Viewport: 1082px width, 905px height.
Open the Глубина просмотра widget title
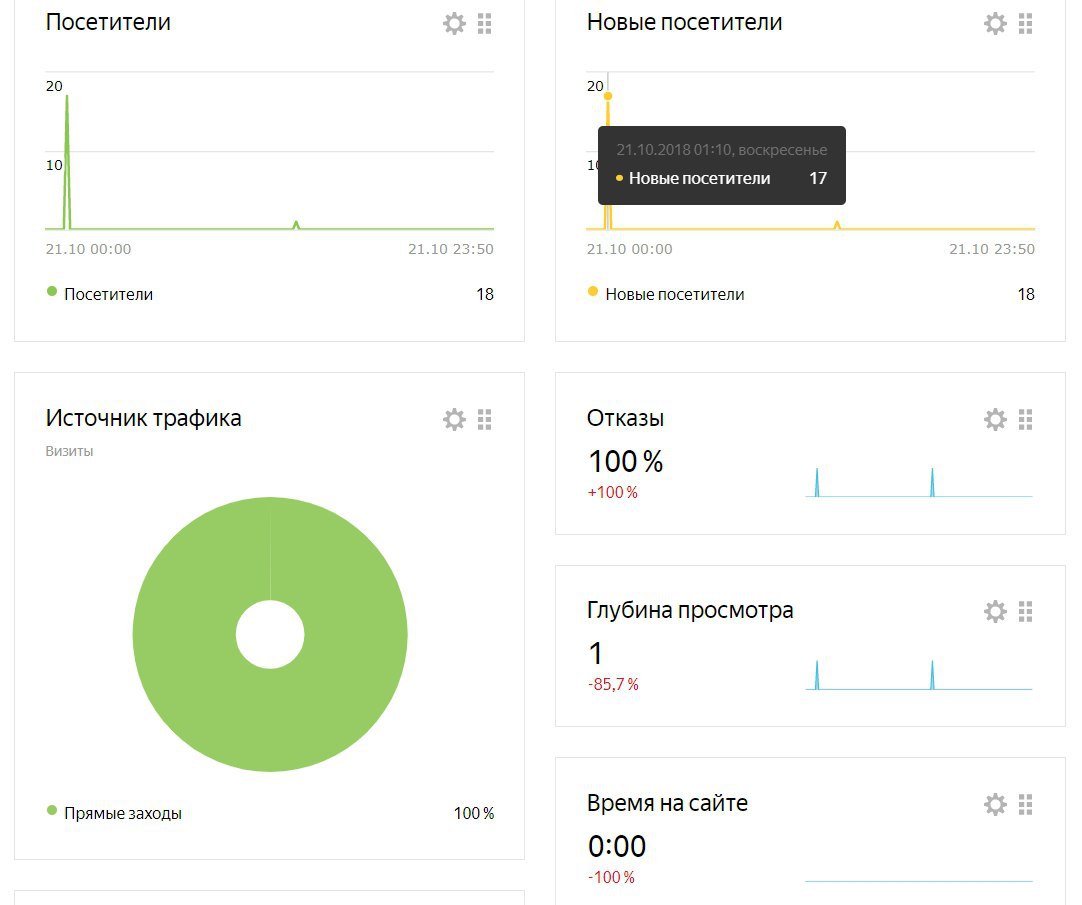[x=690, y=611]
